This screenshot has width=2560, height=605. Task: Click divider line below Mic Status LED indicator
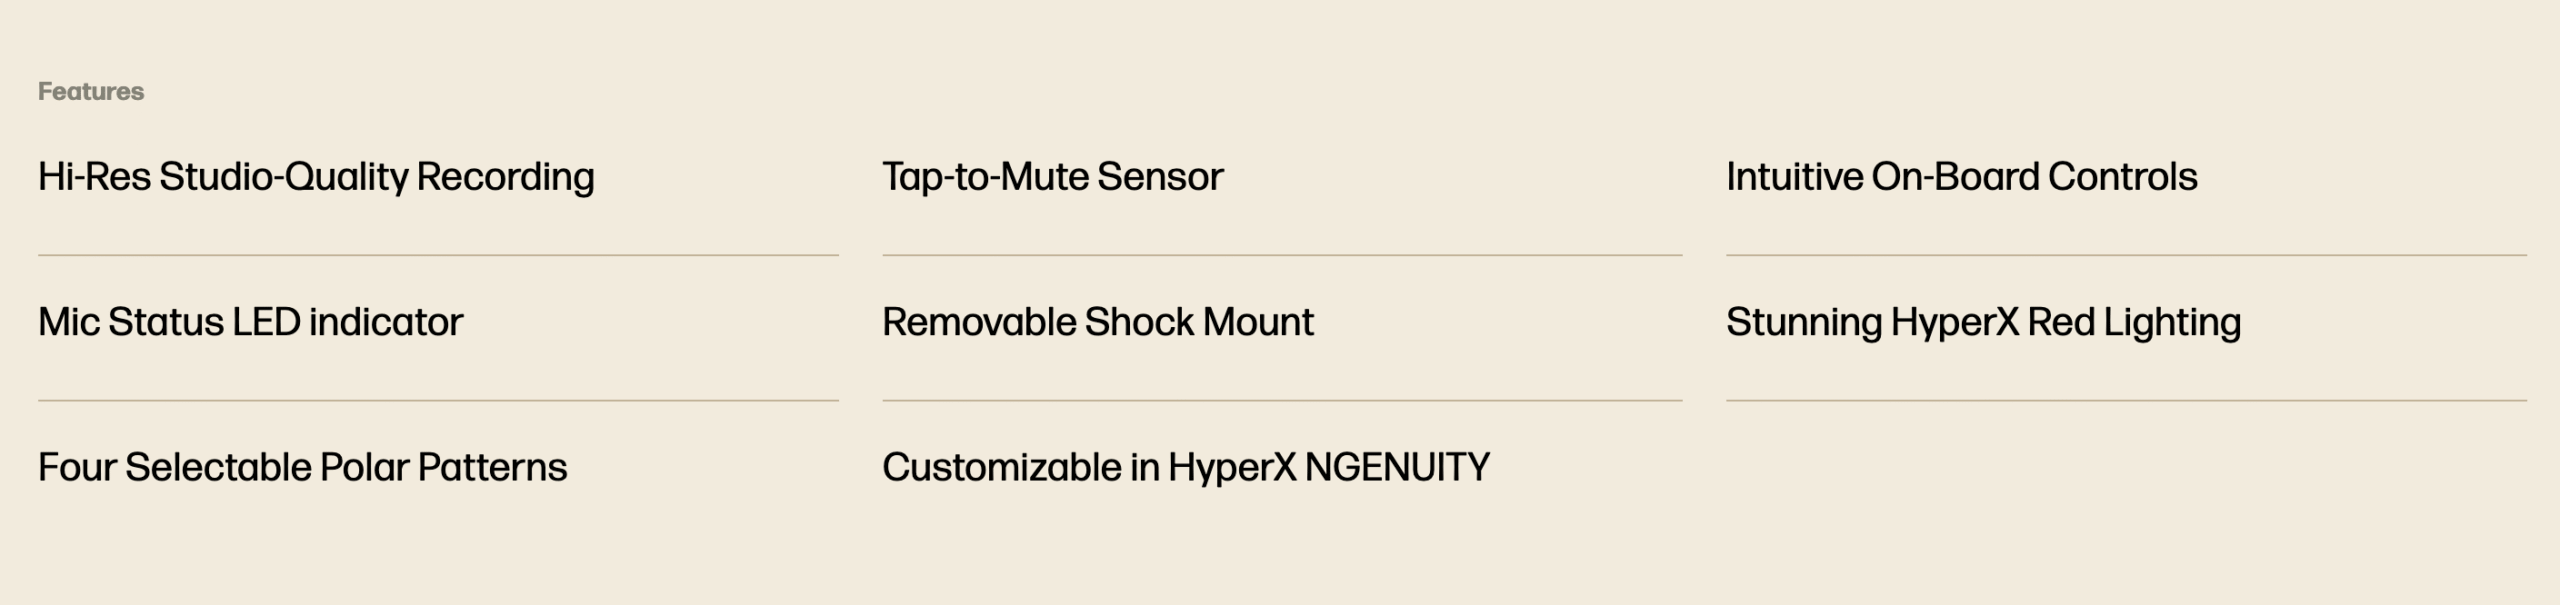click(438, 400)
